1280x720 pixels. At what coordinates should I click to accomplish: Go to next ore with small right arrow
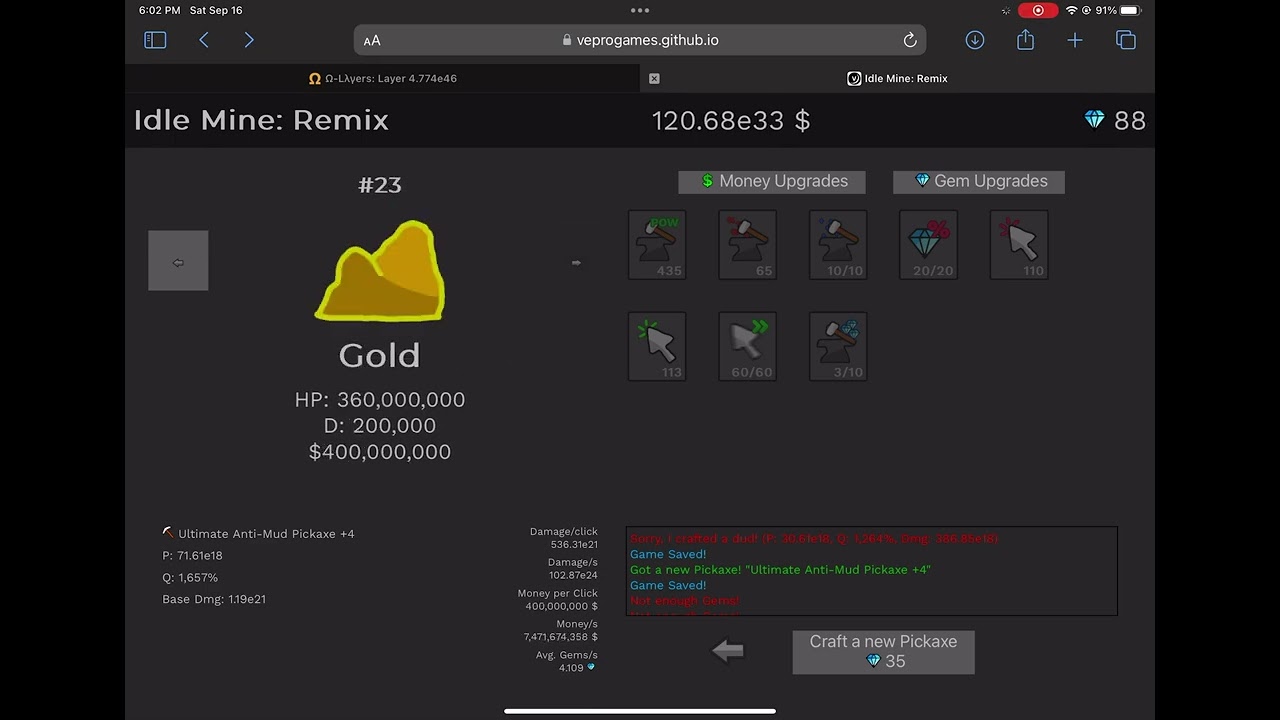[x=576, y=262]
